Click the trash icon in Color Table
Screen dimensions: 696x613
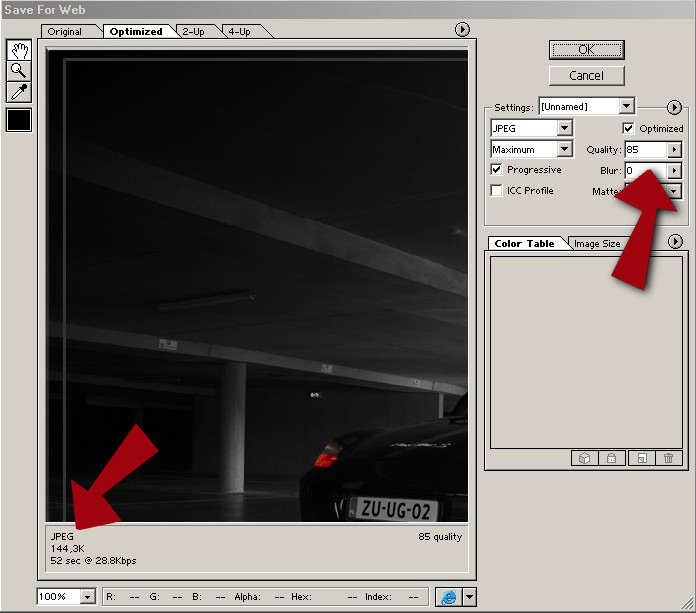click(x=669, y=458)
